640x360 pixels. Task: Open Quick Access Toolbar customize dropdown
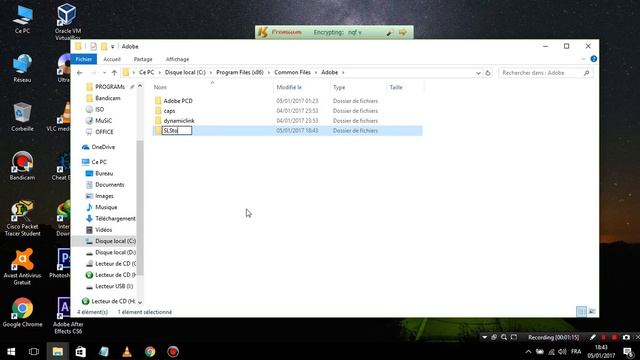(x=113, y=47)
